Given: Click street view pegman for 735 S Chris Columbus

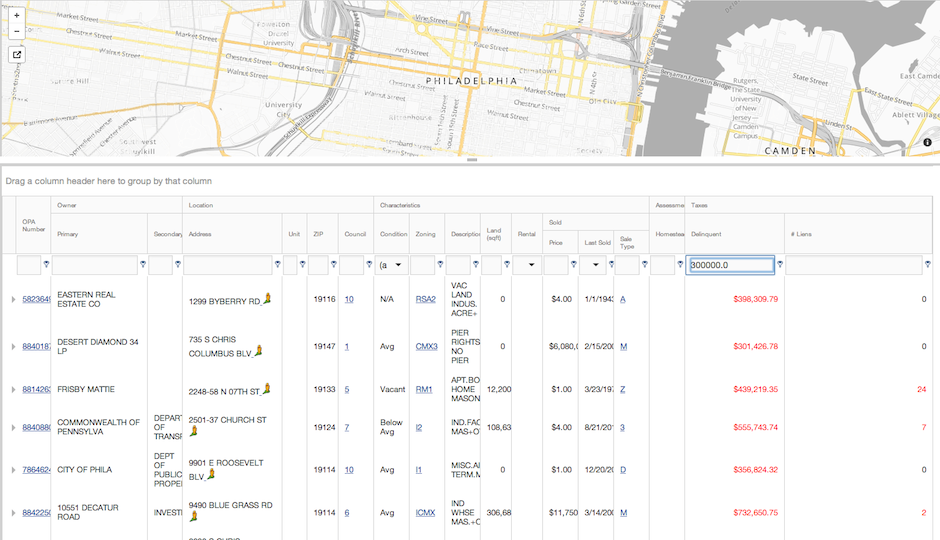Looking at the screenshot, I should click(x=258, y=351).
